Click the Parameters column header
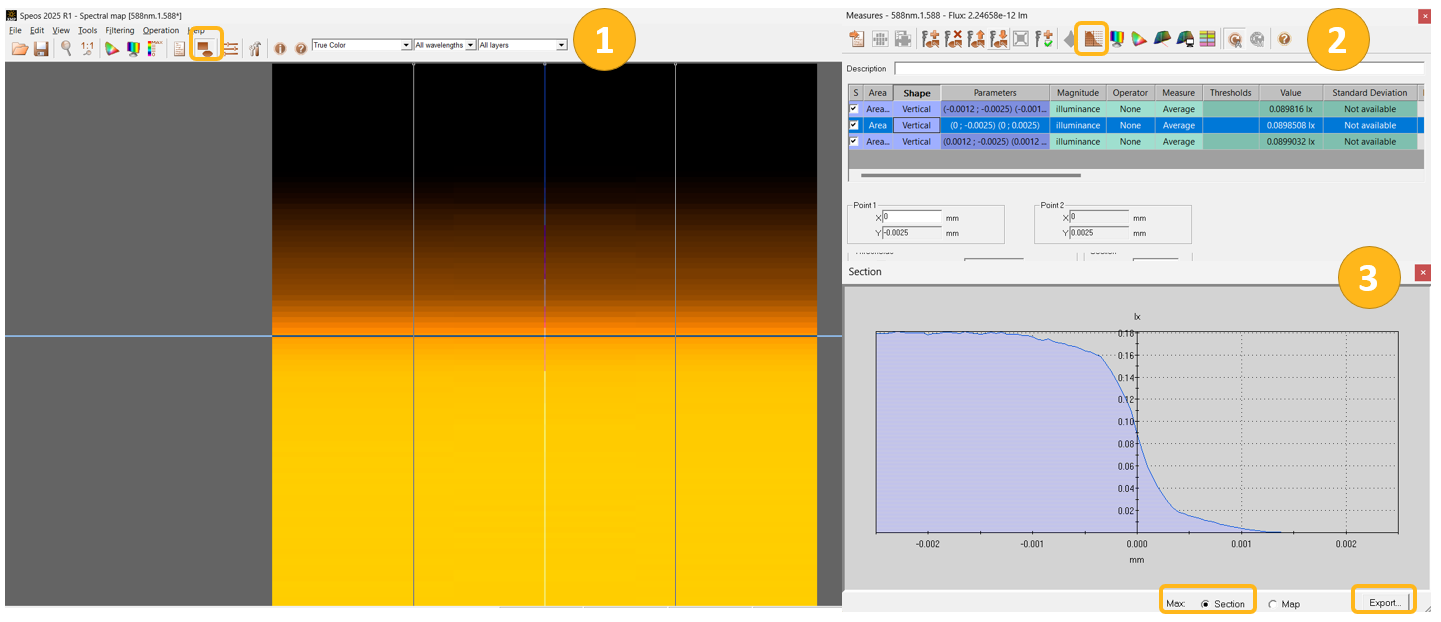This screenshot has height=622, width=1441. (x=995, y=93)
